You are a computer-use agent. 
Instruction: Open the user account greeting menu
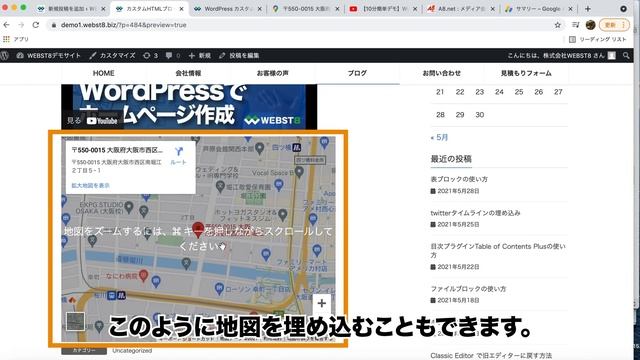[561, 56]
